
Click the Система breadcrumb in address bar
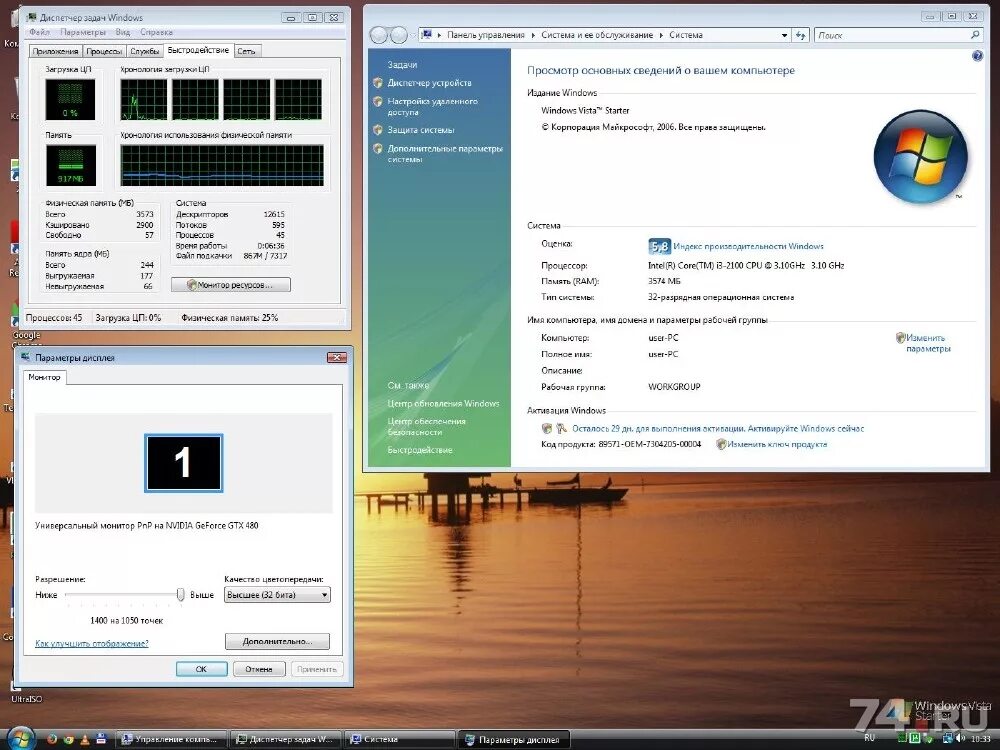coord(686,35)
